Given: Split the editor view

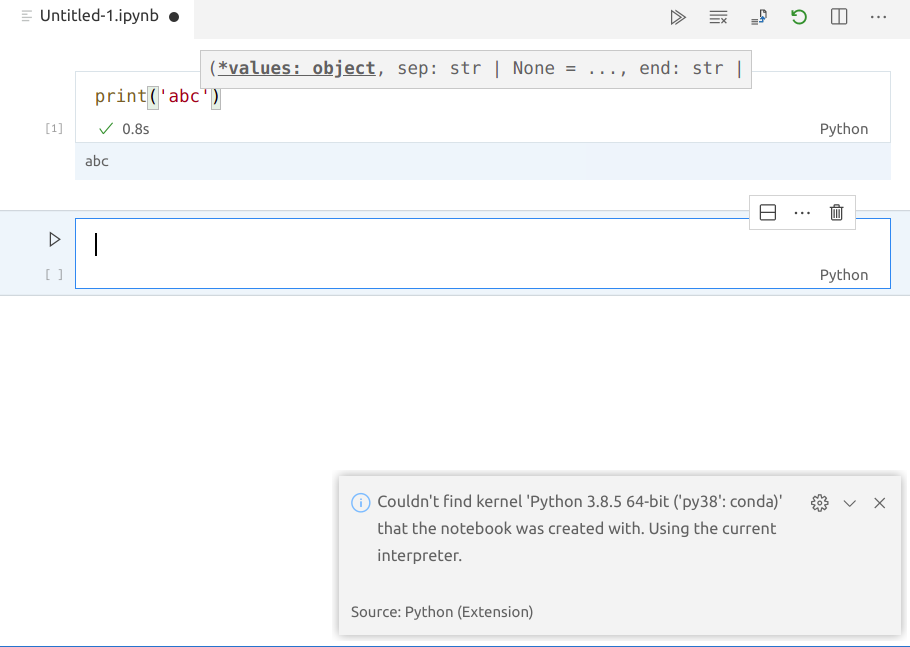Looking at the screenshot, I should (x=838, y=17).
